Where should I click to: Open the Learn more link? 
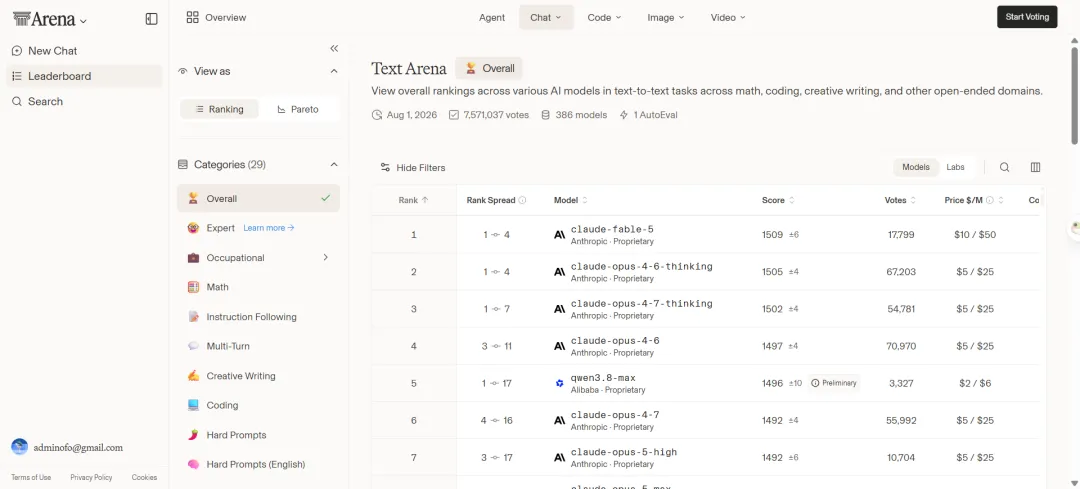click(269, 228)
